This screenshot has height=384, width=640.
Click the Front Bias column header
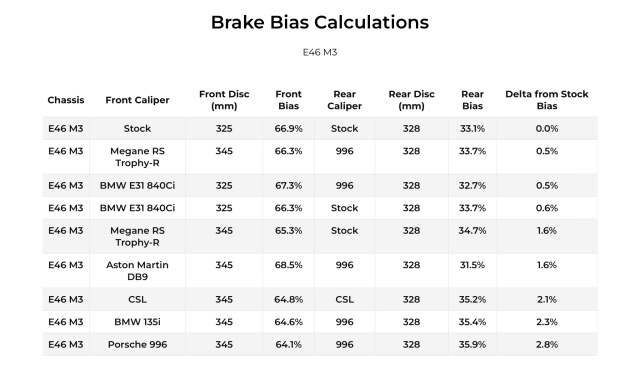point(289,100)
